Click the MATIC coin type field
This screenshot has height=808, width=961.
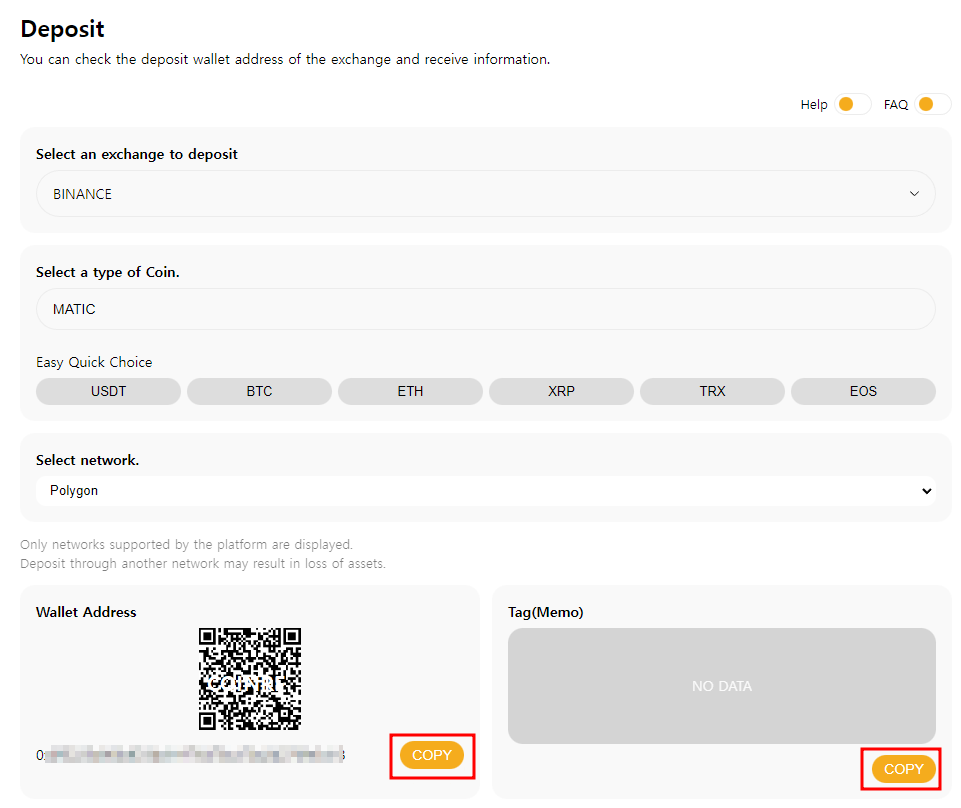[485, 309]
